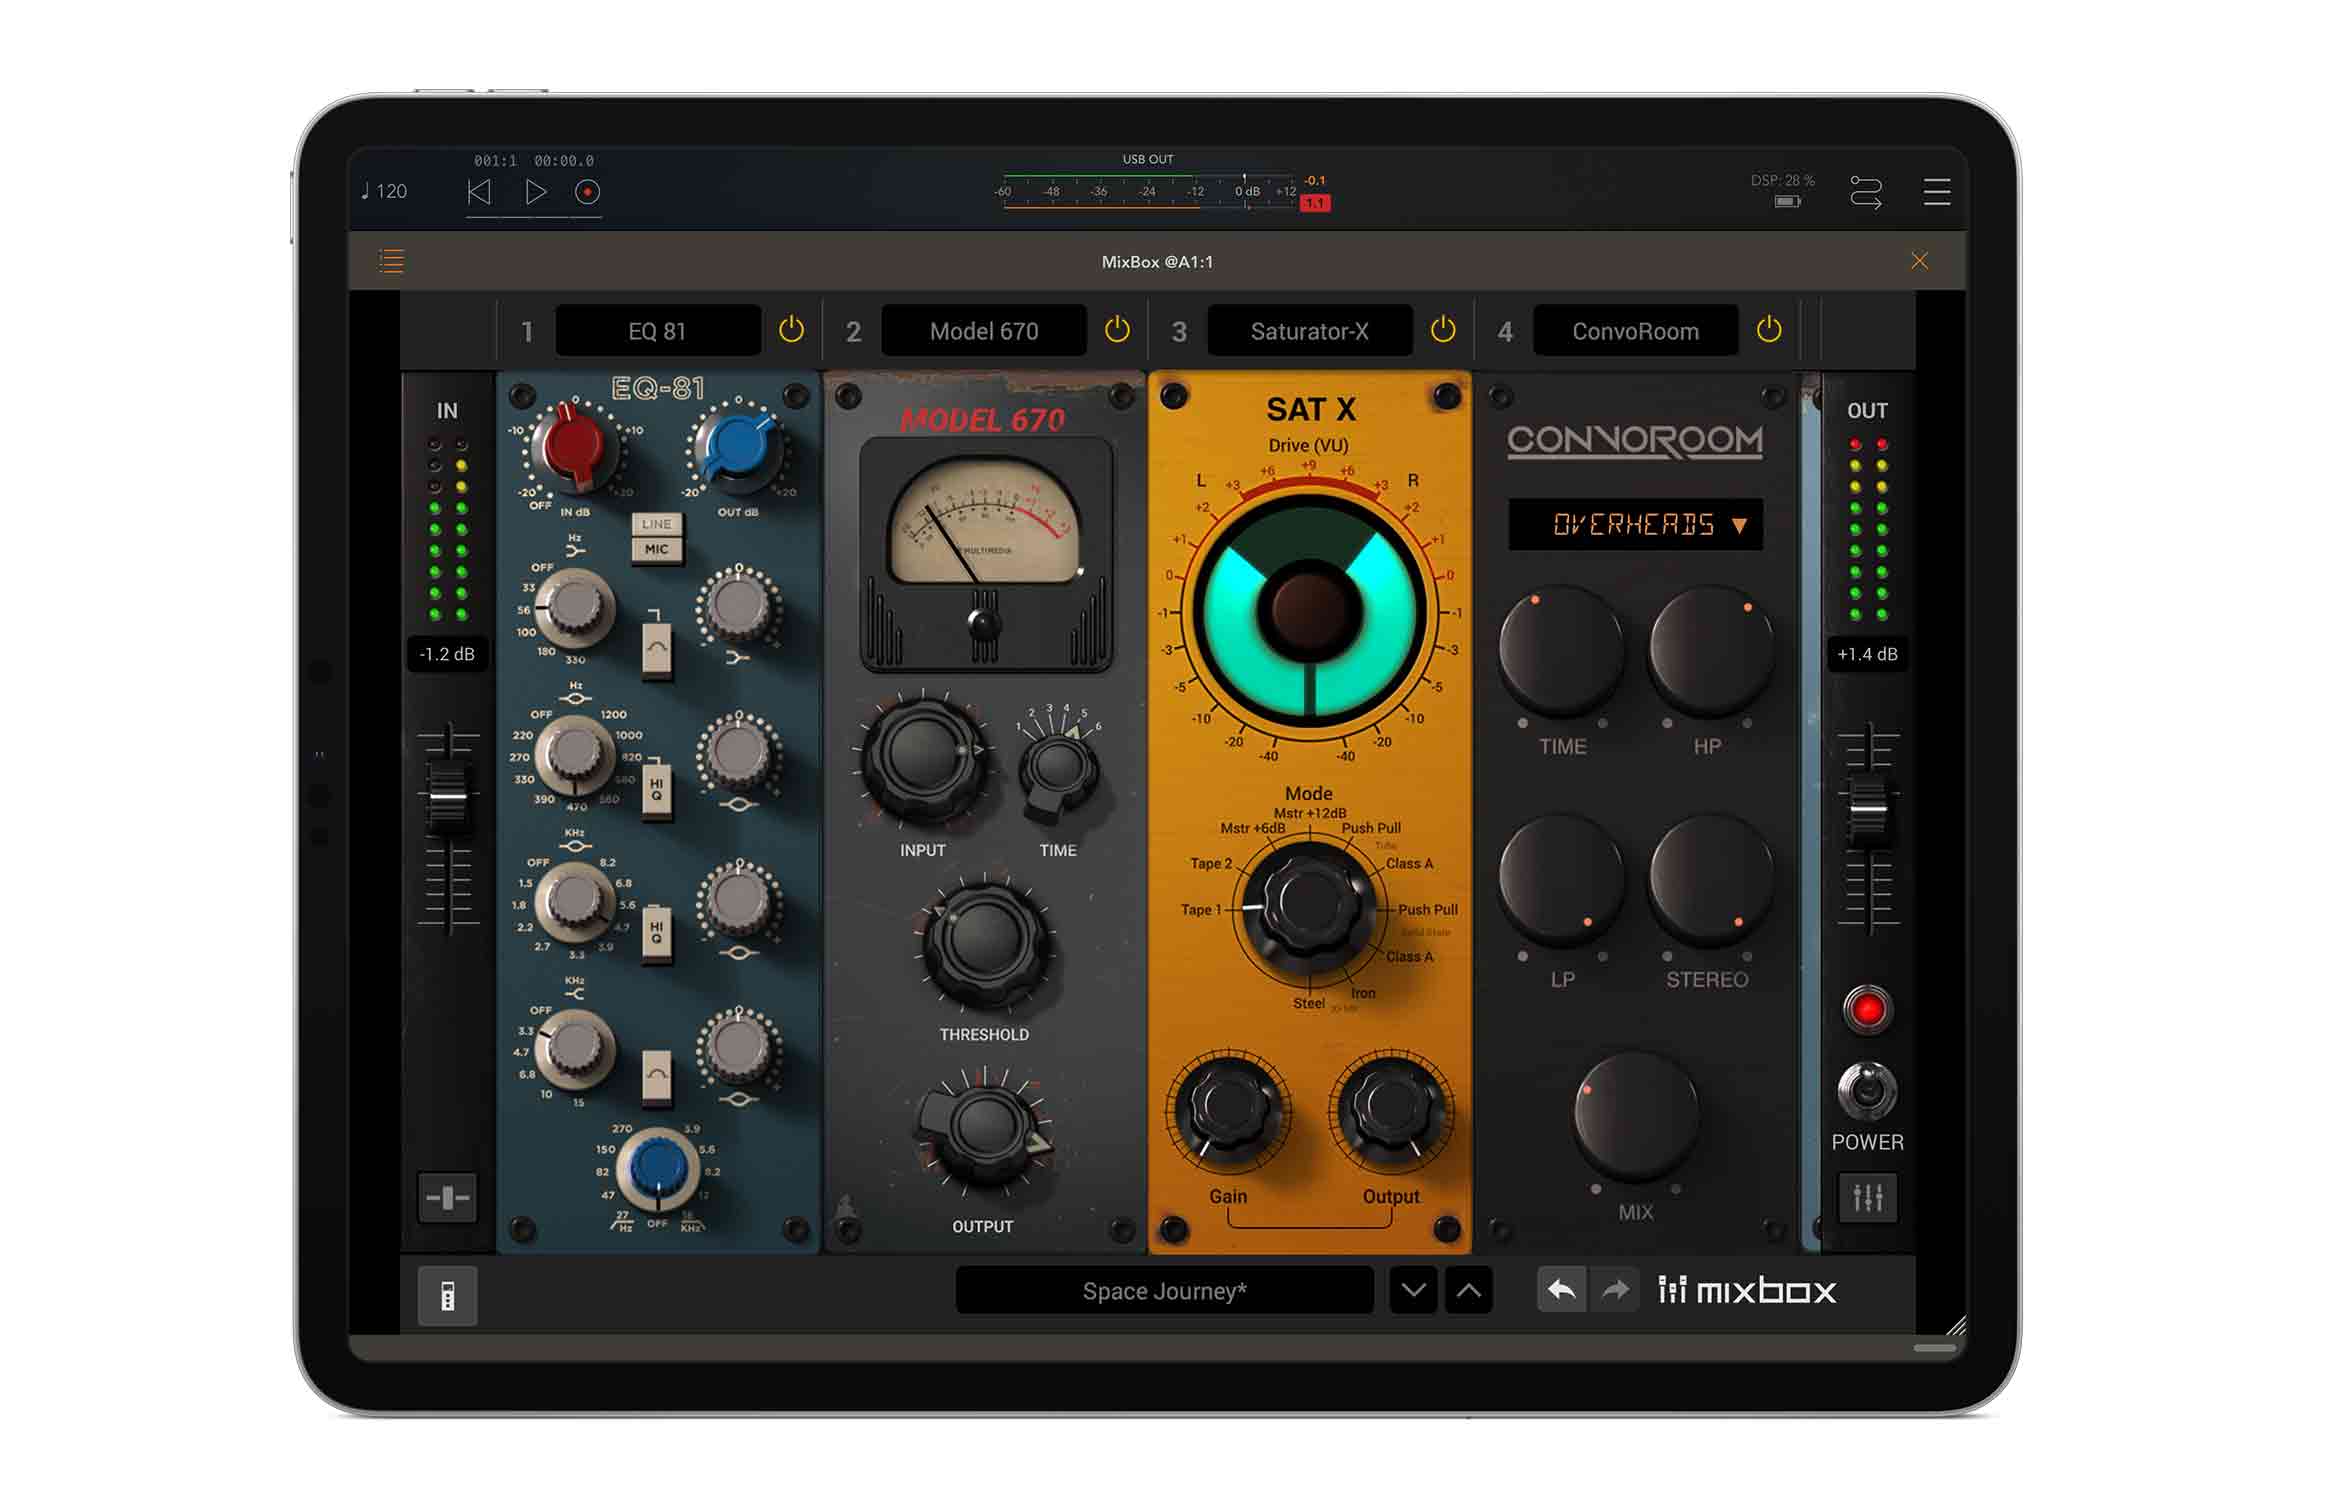The width and height of the screenshot is (2327, 1510).
Task: Open the routing icon in top bar
Action: [1865, 191]
